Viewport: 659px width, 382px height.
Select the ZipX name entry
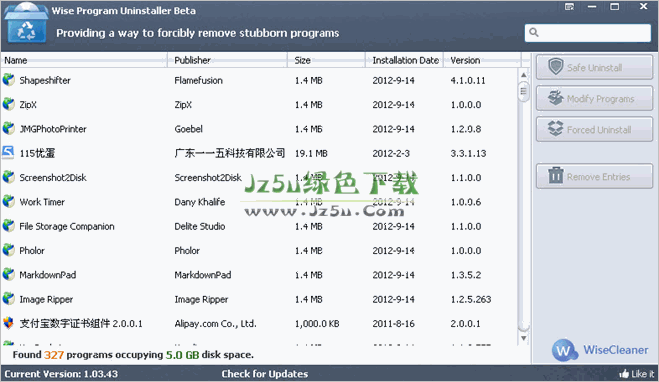tap(28, 105)
